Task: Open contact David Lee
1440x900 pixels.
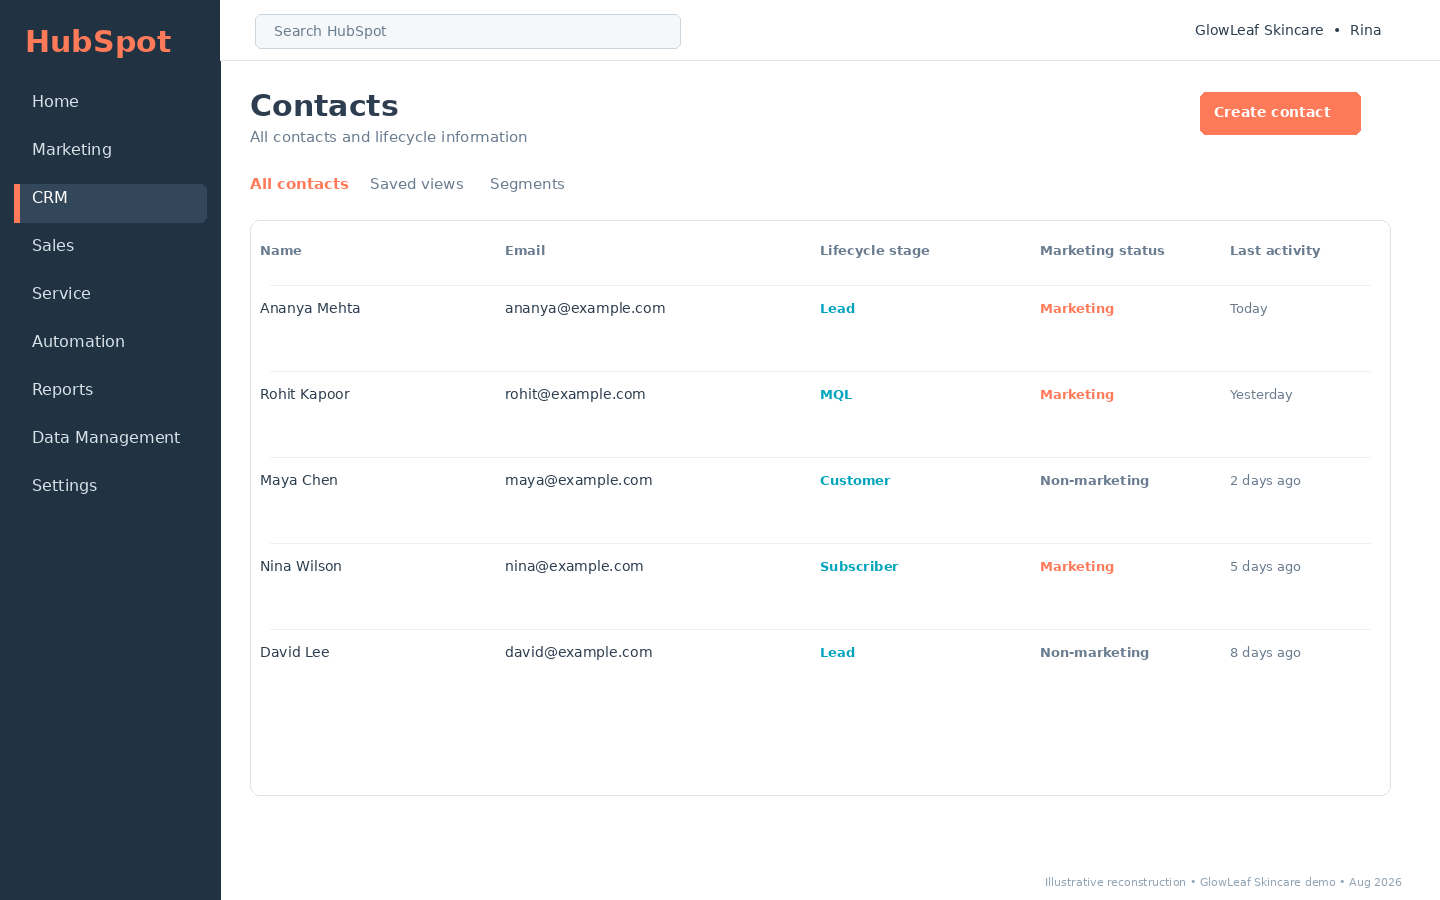Action: click(x=295, y=653)
